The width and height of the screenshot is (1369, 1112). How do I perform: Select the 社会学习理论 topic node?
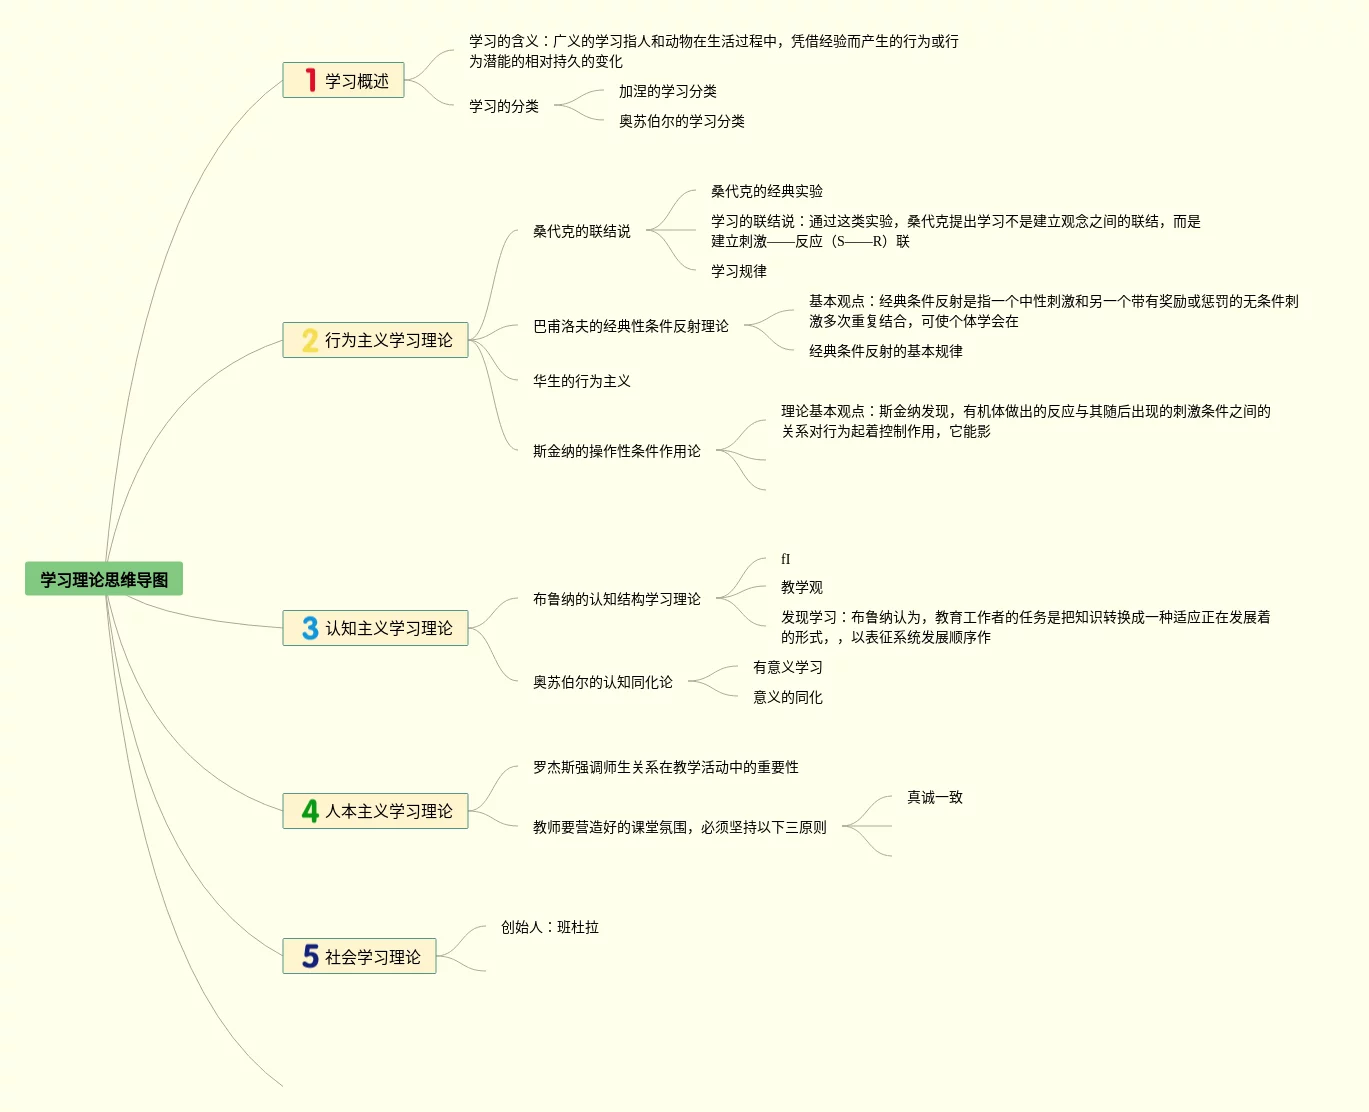(x=359, y=957)
